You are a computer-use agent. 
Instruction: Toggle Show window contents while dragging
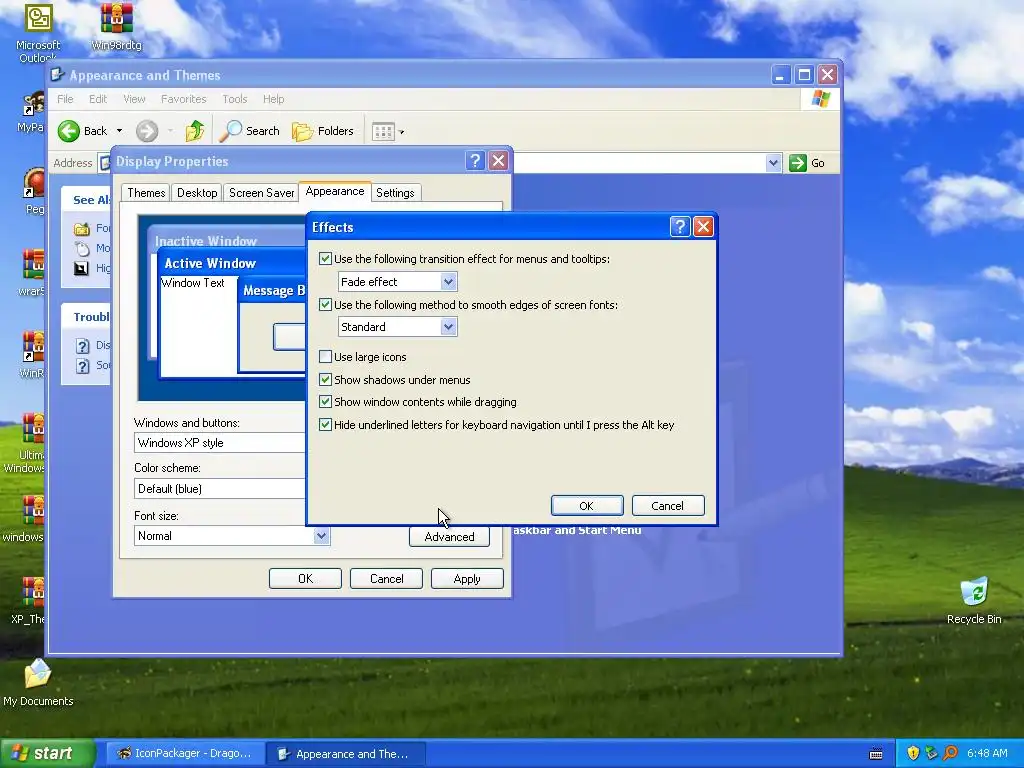coord(325,402)
